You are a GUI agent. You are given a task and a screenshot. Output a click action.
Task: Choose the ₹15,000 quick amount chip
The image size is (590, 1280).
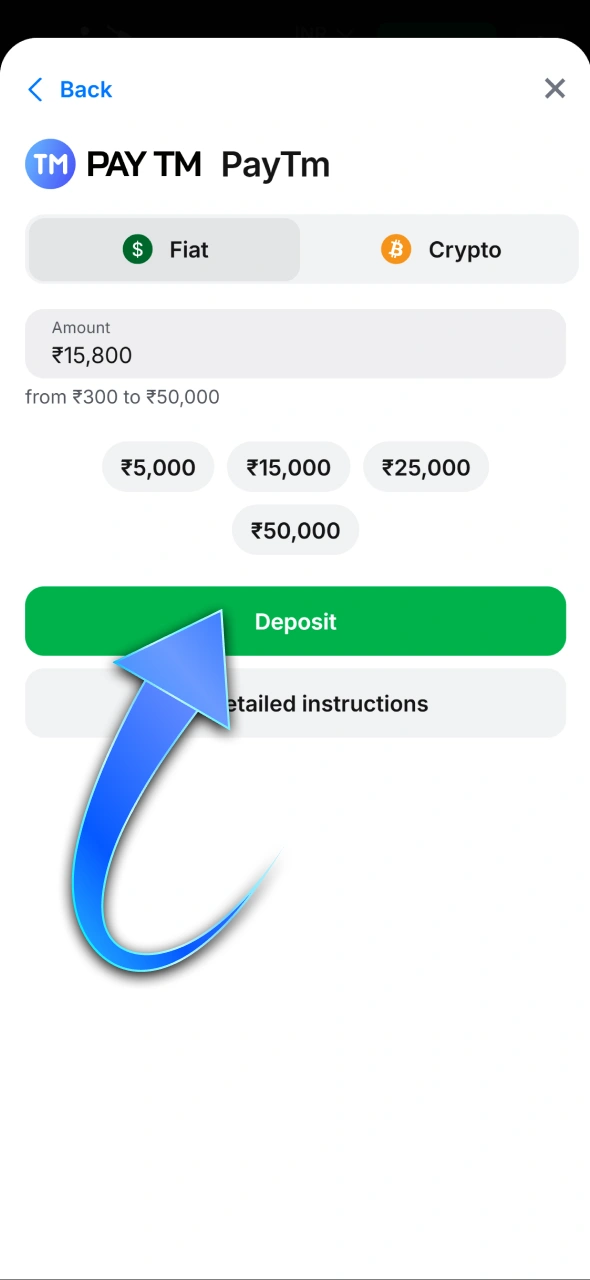[289, 467]
